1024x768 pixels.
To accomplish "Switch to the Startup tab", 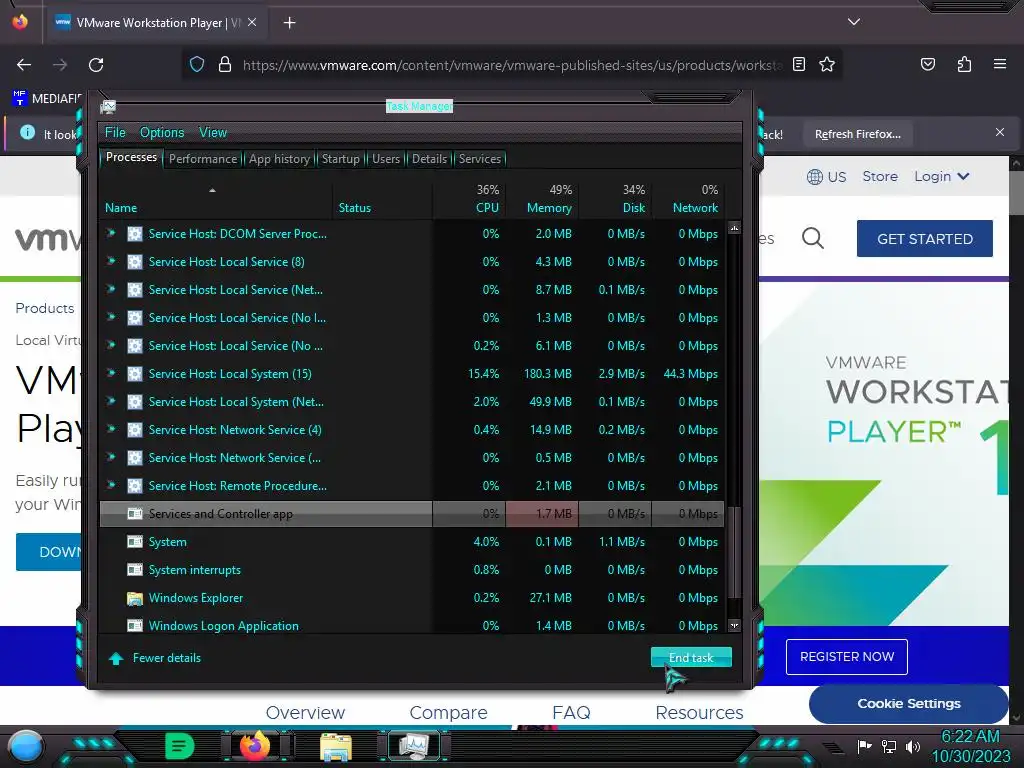I will pyautogui.click(x=340, y=159).
